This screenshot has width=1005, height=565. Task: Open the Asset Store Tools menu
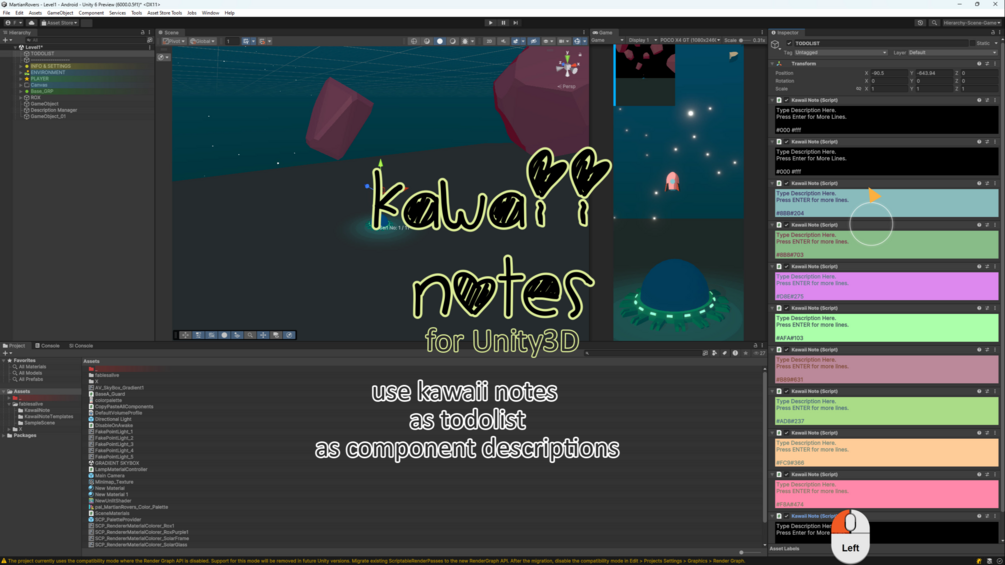tap(165, 13)
